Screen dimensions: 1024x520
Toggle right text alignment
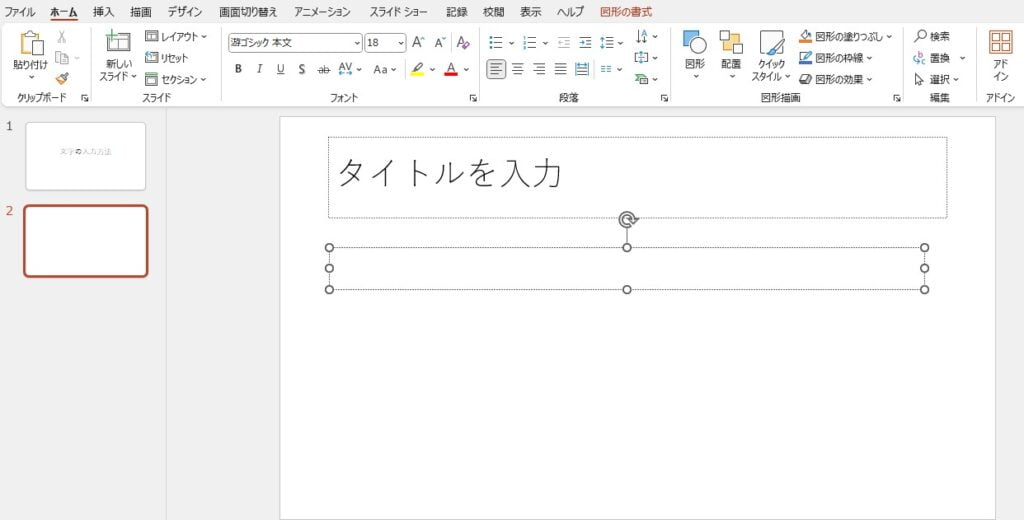539,69
